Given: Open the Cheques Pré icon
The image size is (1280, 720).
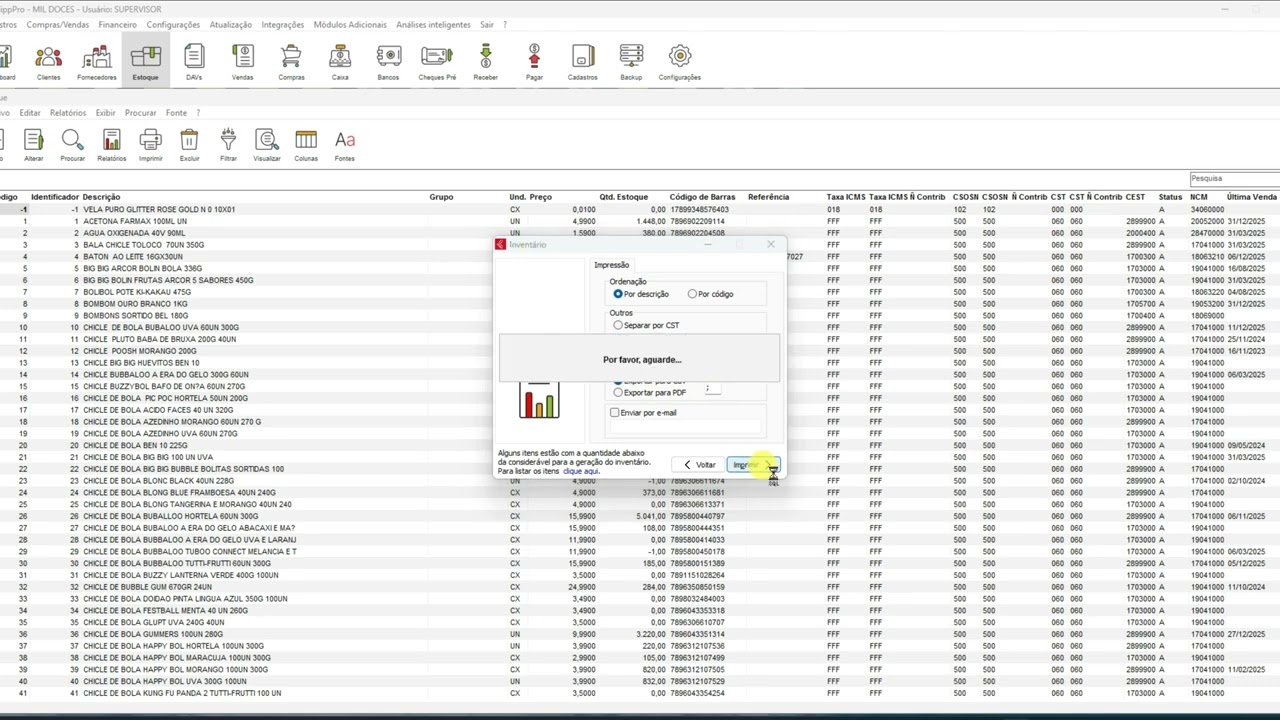Looking at the screenshot, I should (437, 62).
